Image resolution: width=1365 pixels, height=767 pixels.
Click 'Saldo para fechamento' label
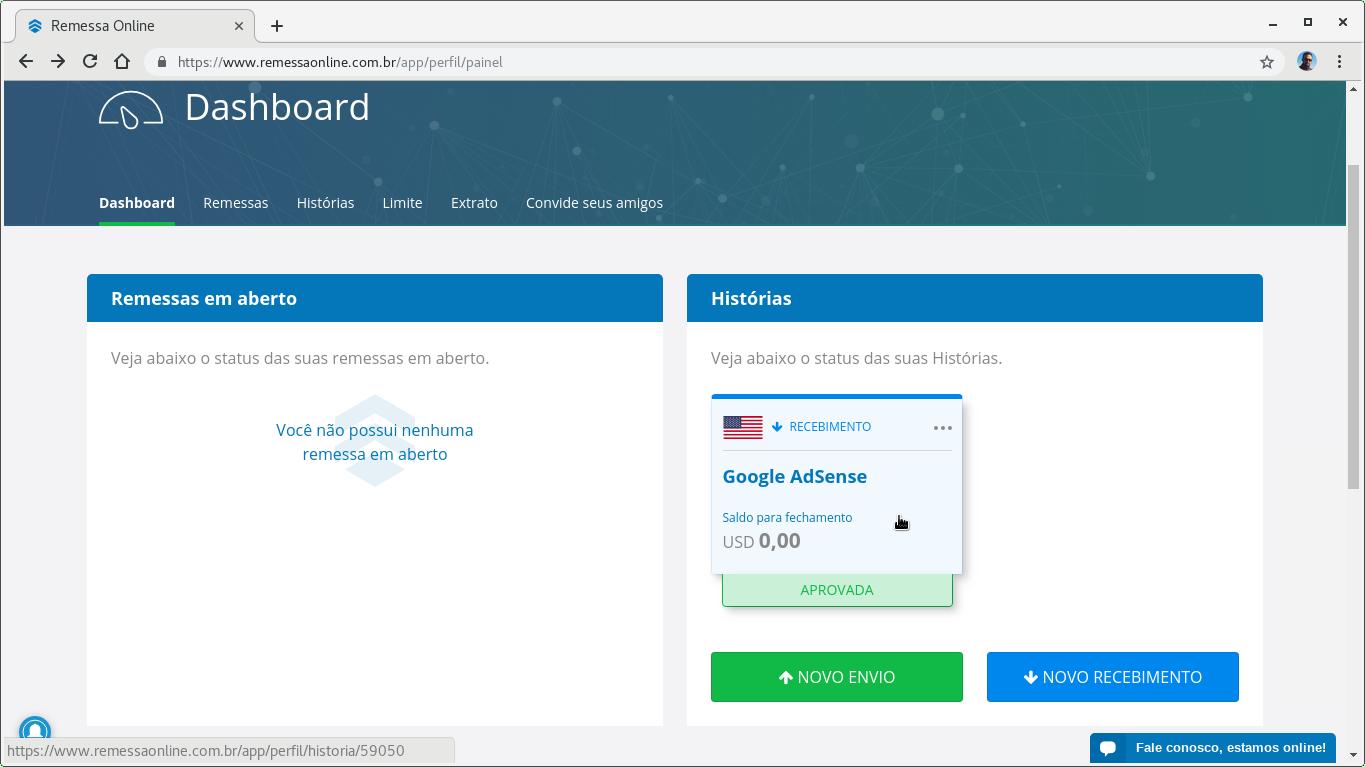(x=788, y=517)
